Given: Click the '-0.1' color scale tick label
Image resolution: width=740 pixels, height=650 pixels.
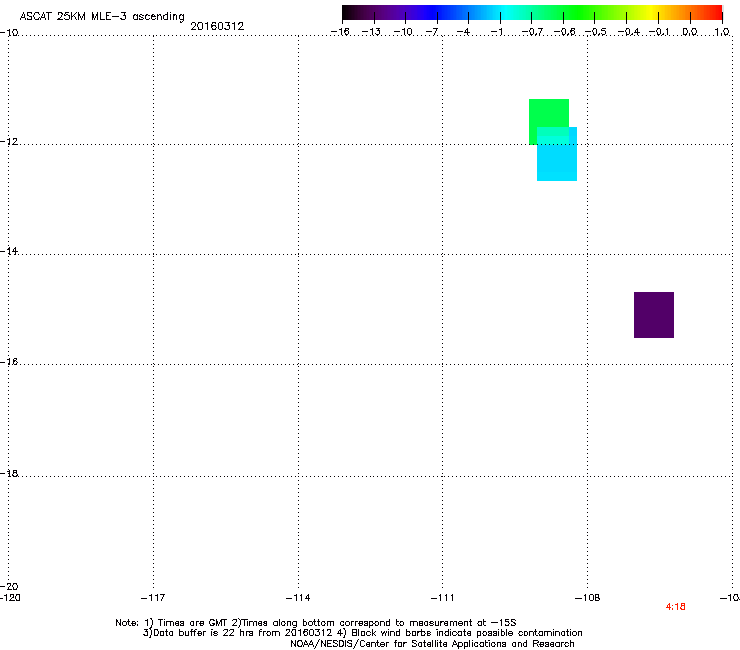Looking at the screenshot, I should click(x=659, y=32).
